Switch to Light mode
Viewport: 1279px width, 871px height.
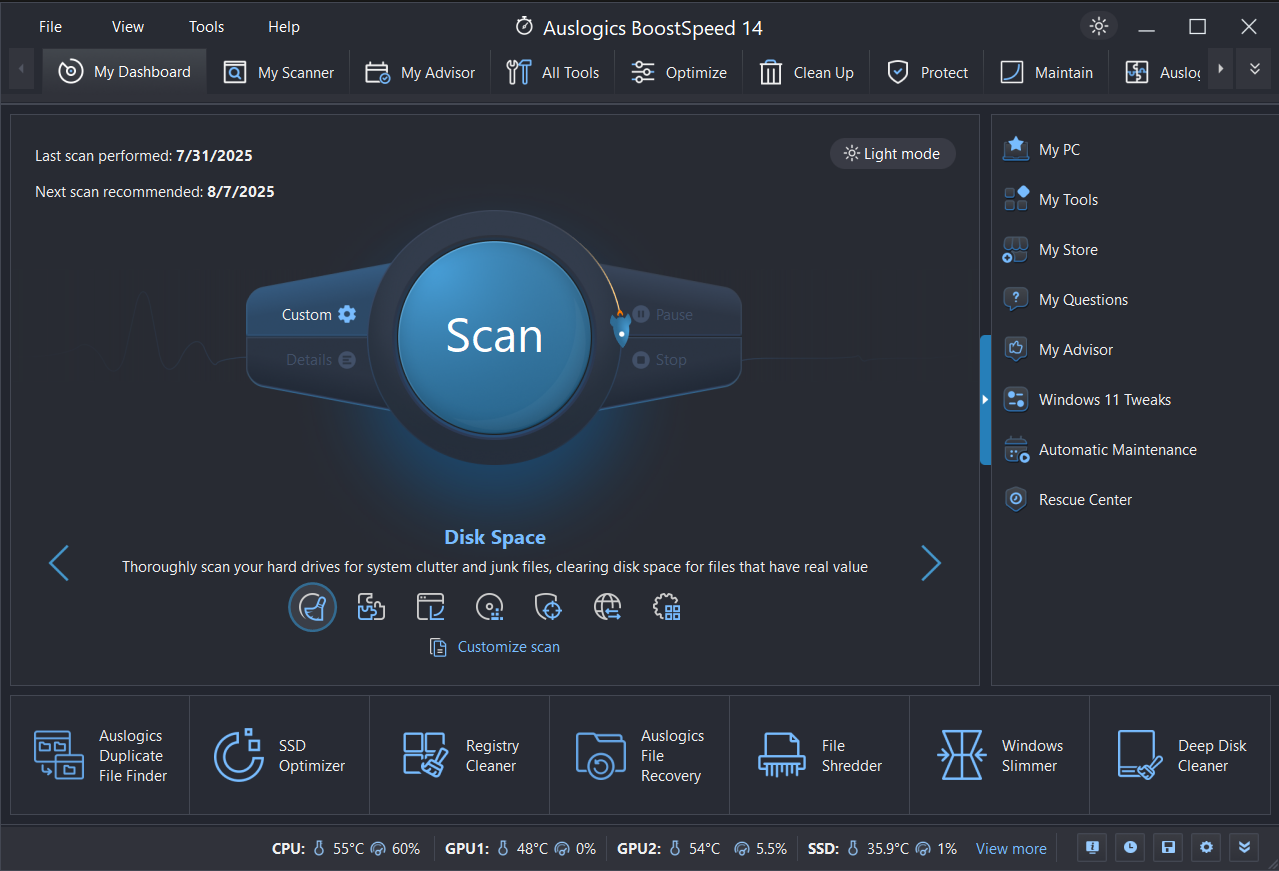(x=892, y=153)
